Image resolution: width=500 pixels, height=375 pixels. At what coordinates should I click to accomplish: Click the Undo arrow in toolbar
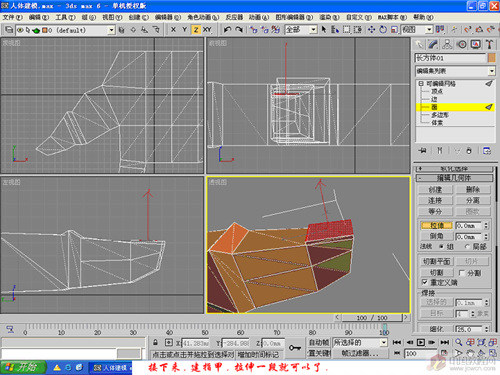[228, 30]
